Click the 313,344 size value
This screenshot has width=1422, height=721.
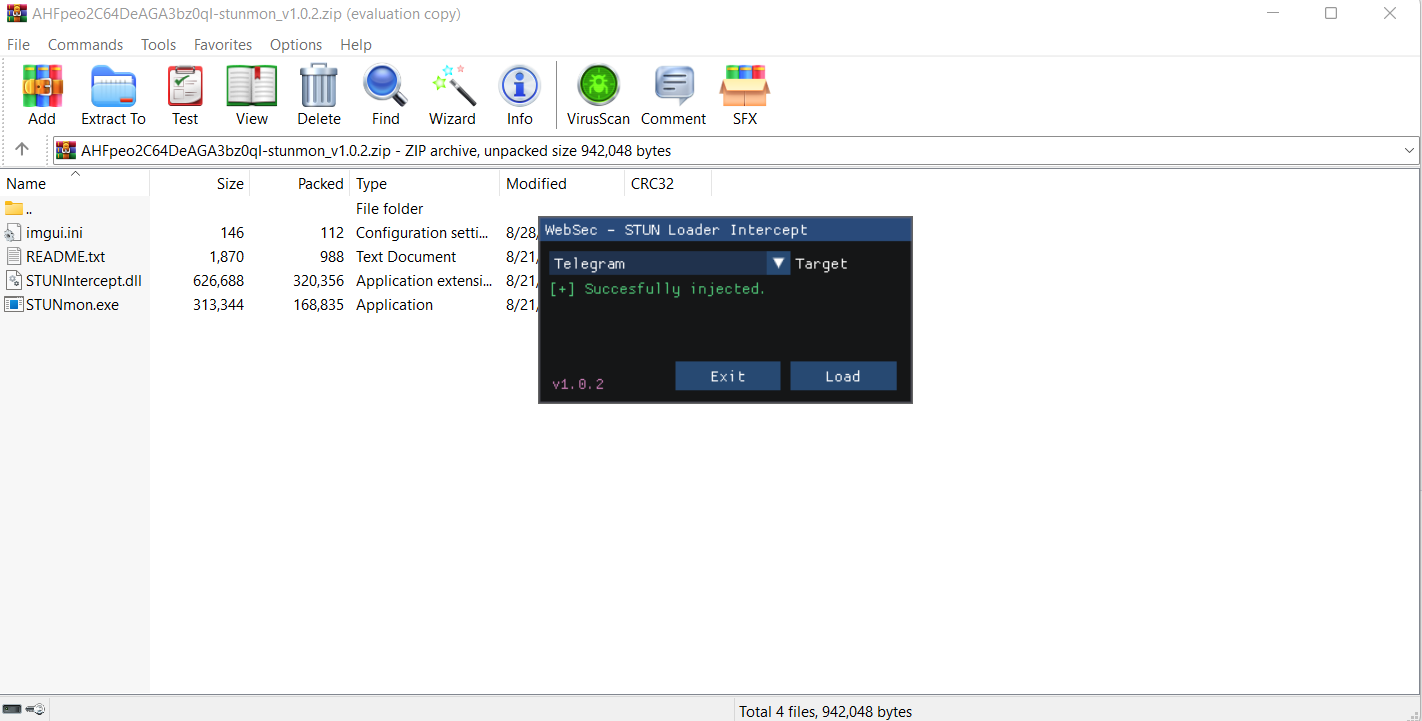click(x=218, y=305)
